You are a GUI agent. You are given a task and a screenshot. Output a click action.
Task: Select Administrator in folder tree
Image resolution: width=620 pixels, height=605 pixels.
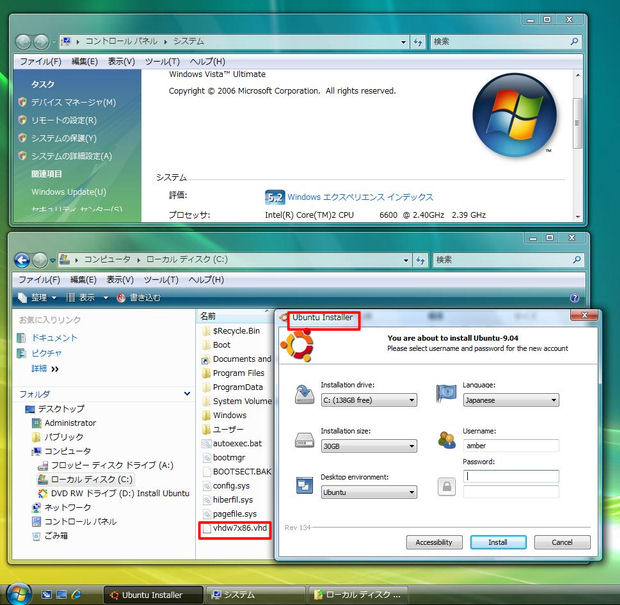tap(70, 423)
